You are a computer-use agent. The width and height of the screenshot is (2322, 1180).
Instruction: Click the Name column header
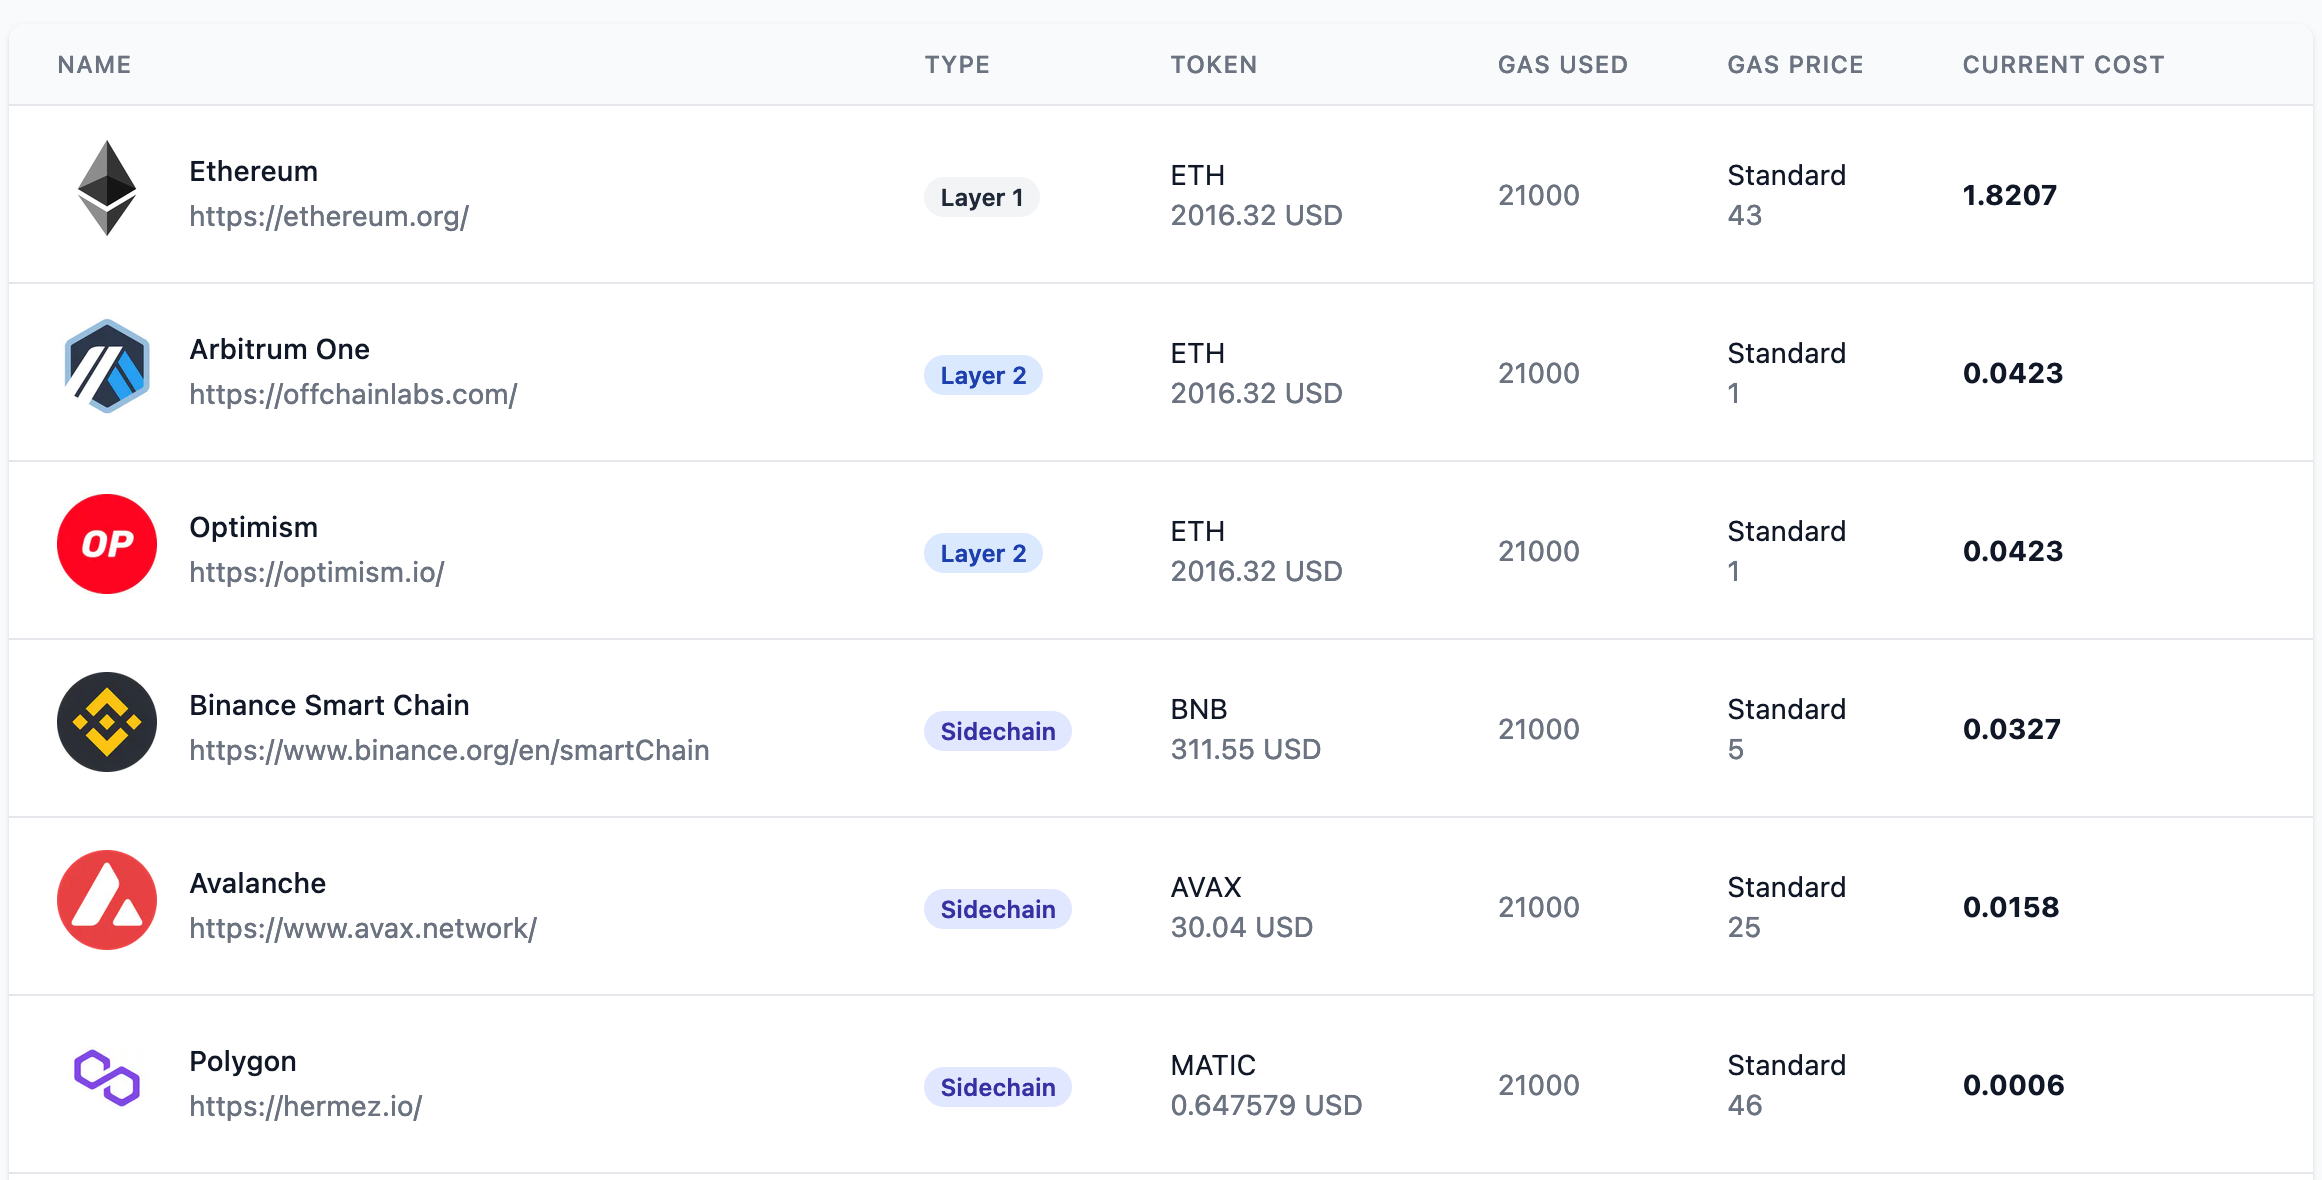94,65
